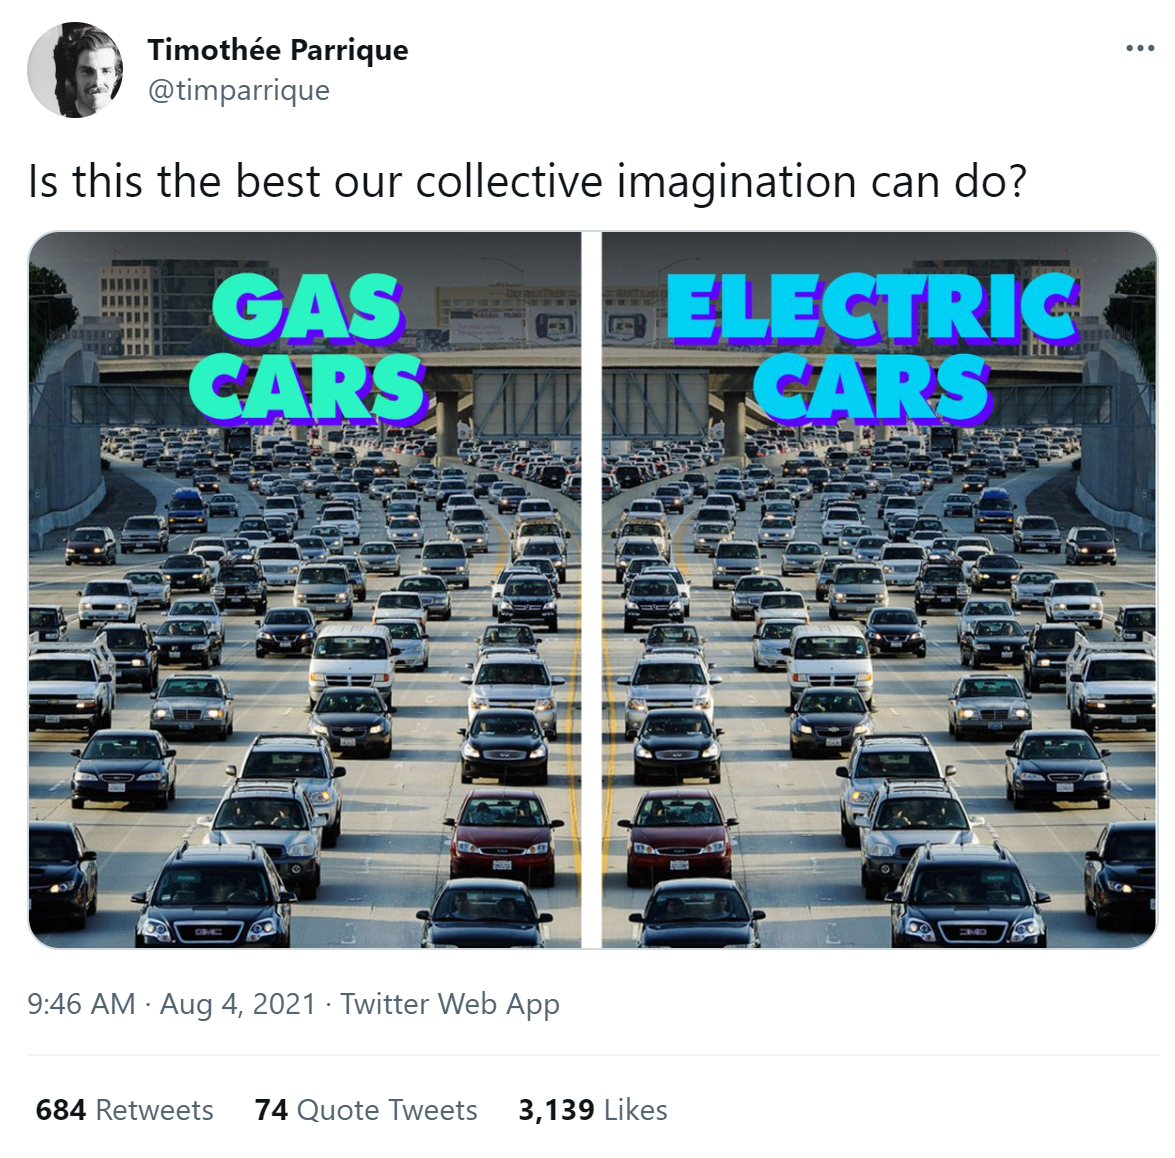This screenshot has width=1175, height=1158.
Task: Click the white divider between the images
Action: pyautogui.click(x=592, y=590)
